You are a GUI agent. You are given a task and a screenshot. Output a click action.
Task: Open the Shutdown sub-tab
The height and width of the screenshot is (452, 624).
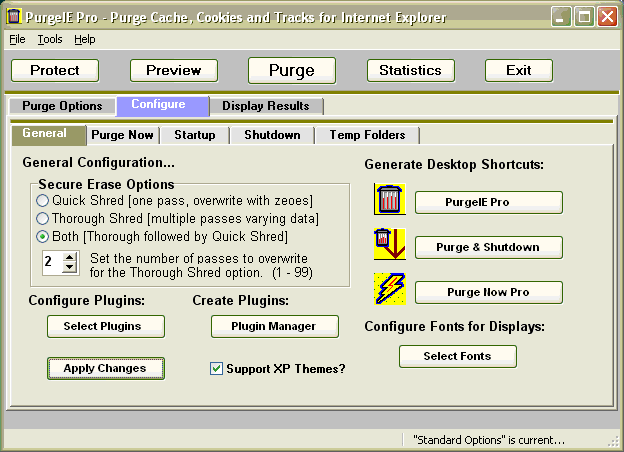tap(272, 135)
